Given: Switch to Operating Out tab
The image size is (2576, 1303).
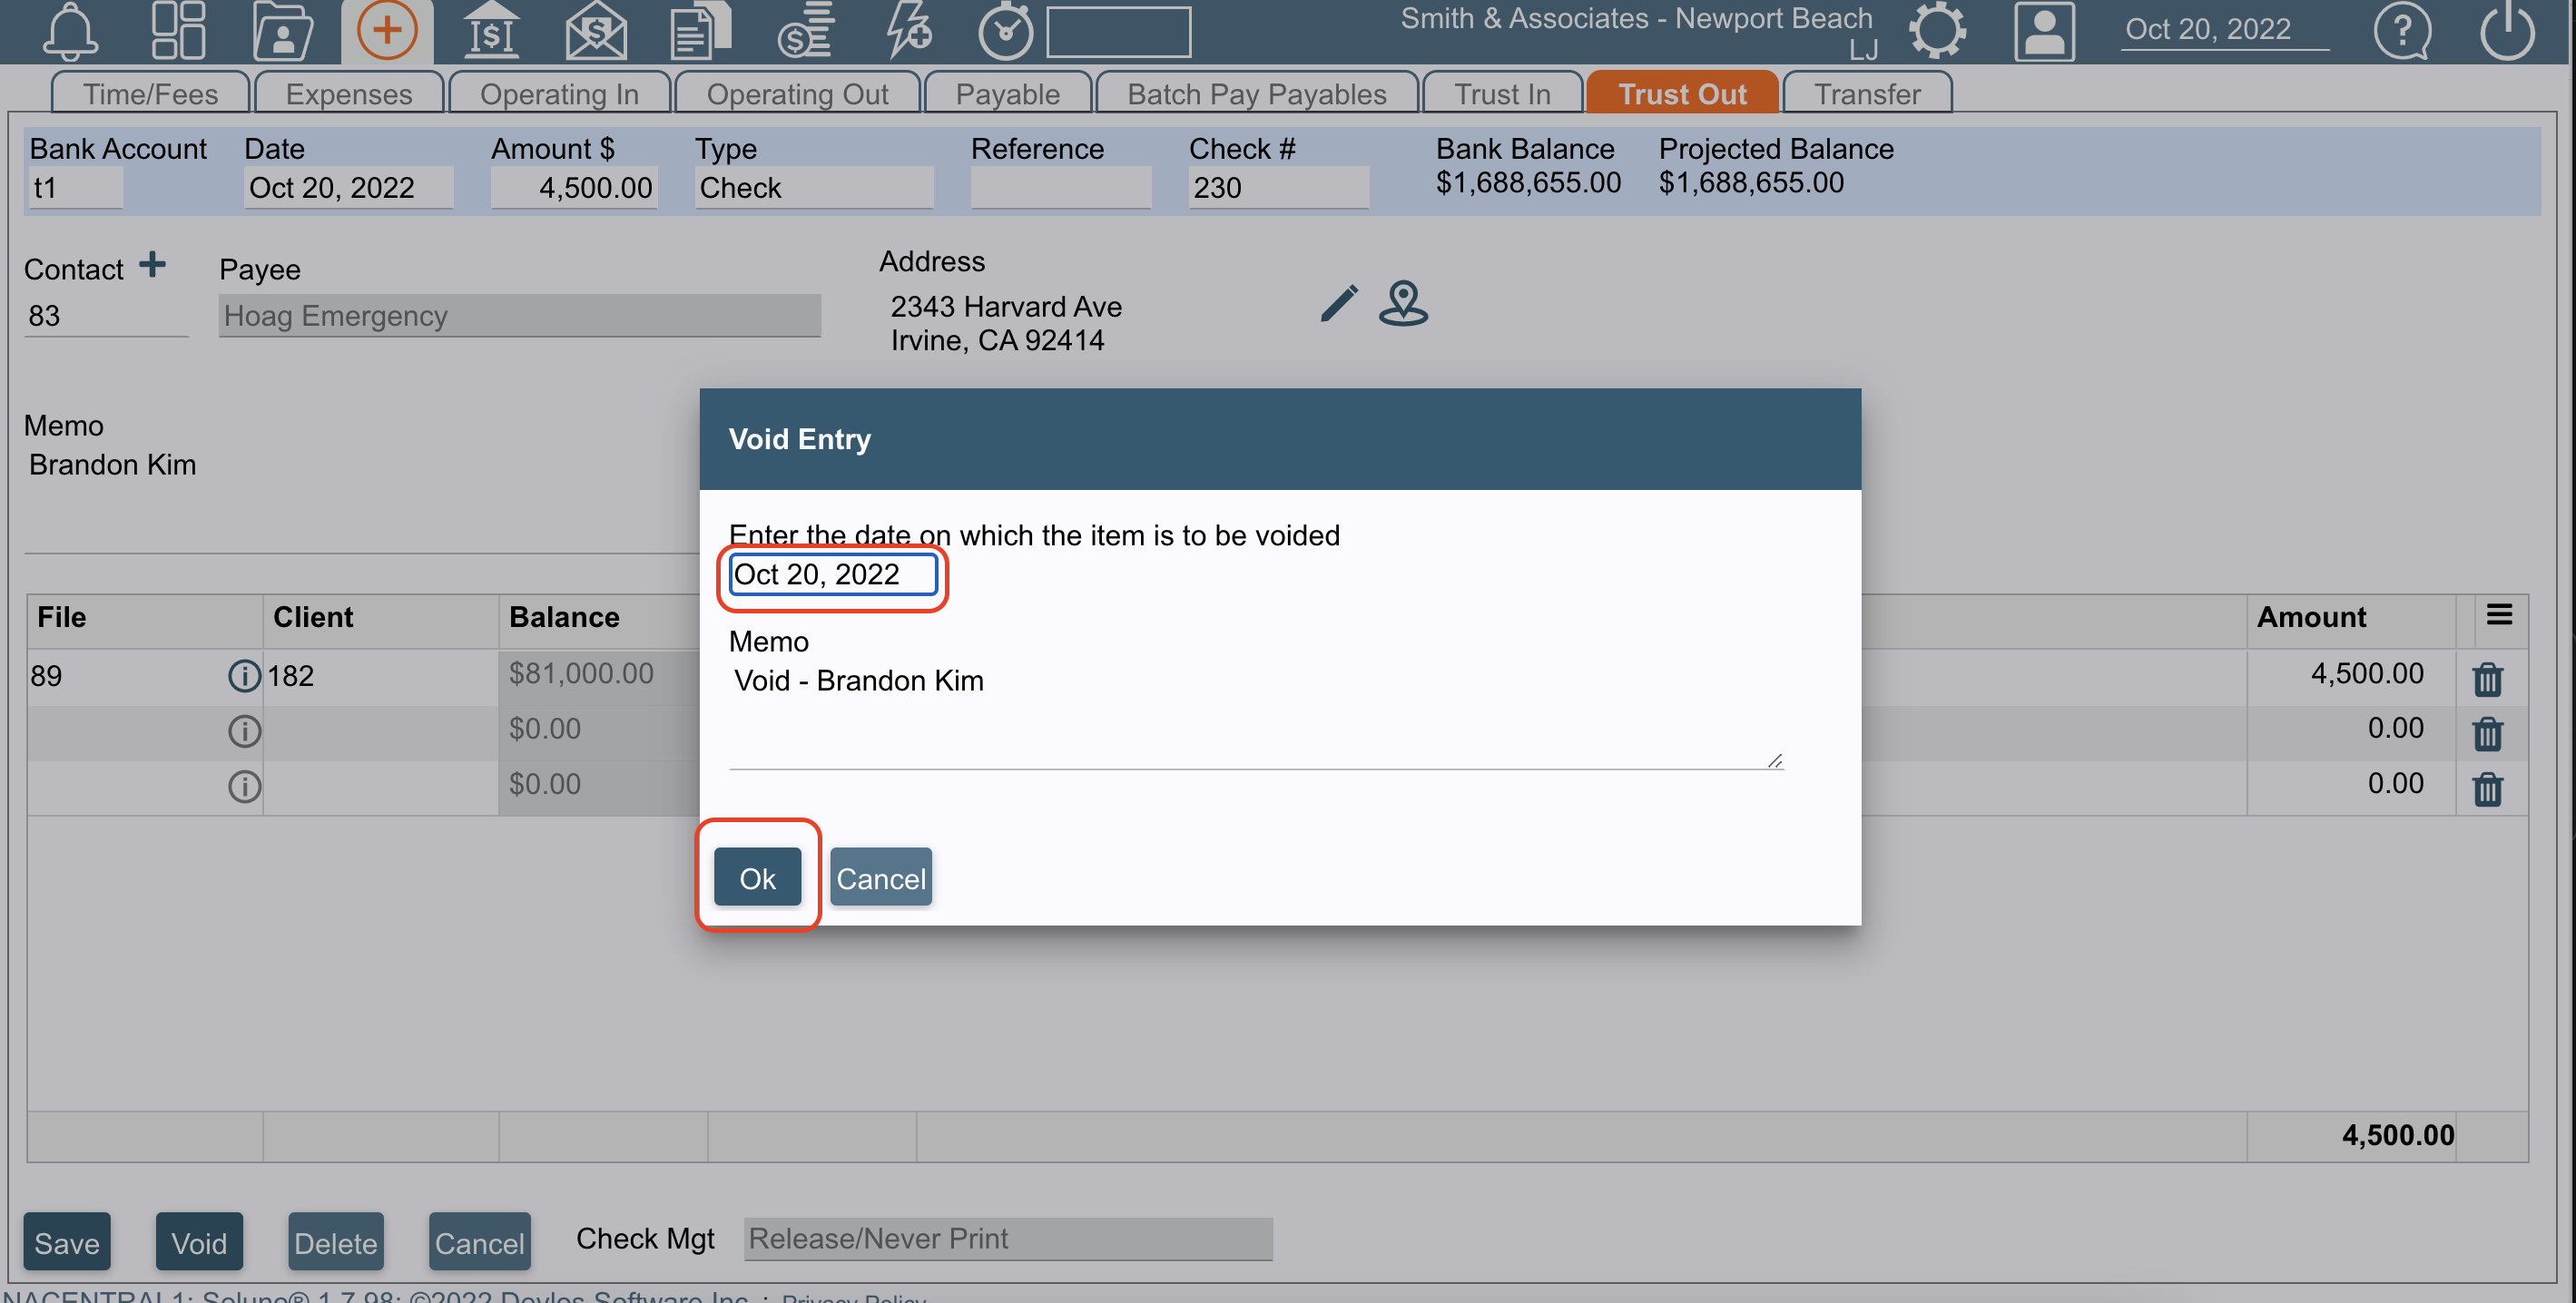Looking at the screenshot, I should click(797, 93).
